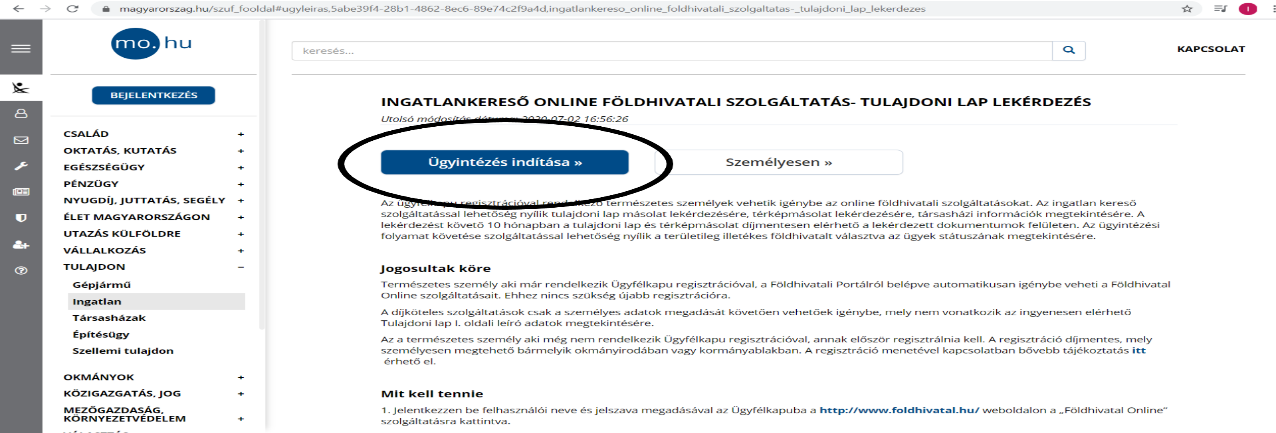Screen dimensions: 1276x433
Task: Click the mo.hu logo
Action: (153, 45)
